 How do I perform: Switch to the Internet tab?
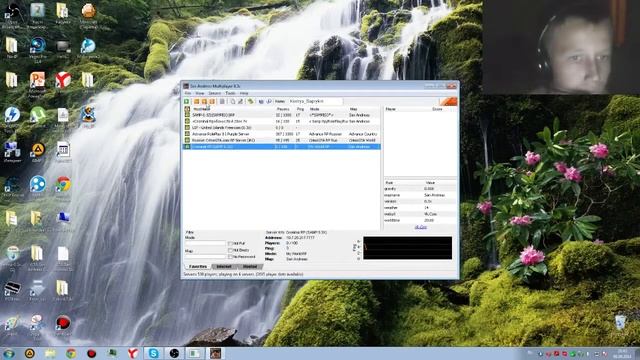point(224,267)
